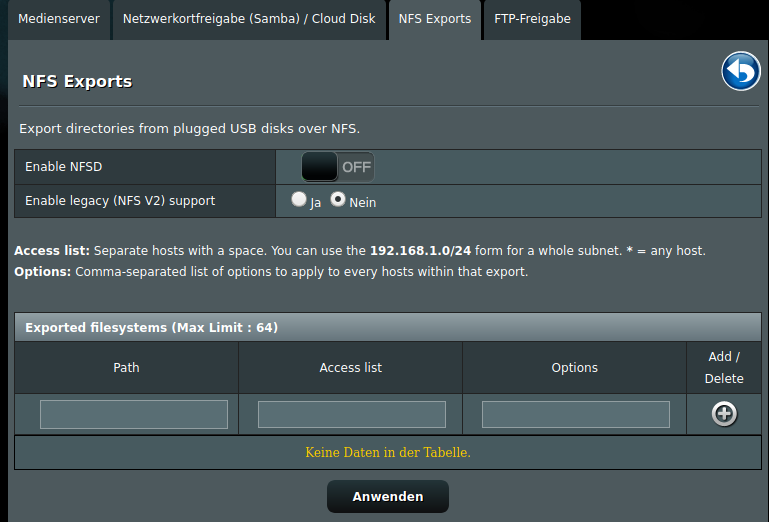Click the Access list column header

pyautogui.click(x=351, y=367)
